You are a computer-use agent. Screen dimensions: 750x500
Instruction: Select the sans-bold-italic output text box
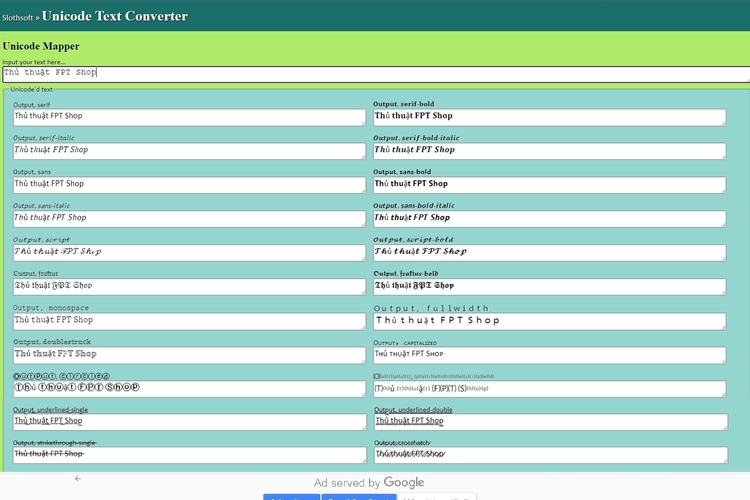click(x=550, y=219)
